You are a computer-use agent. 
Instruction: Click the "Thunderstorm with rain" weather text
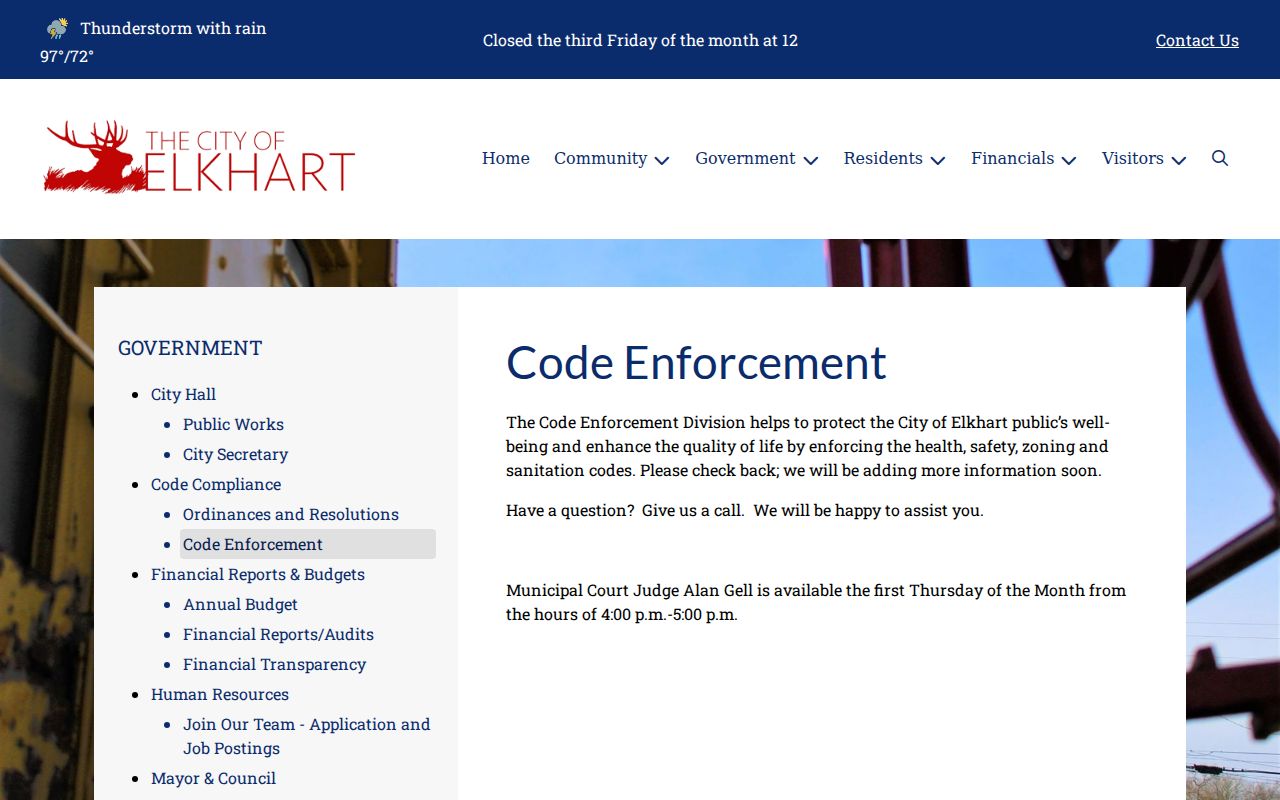[x=173, y=28]
